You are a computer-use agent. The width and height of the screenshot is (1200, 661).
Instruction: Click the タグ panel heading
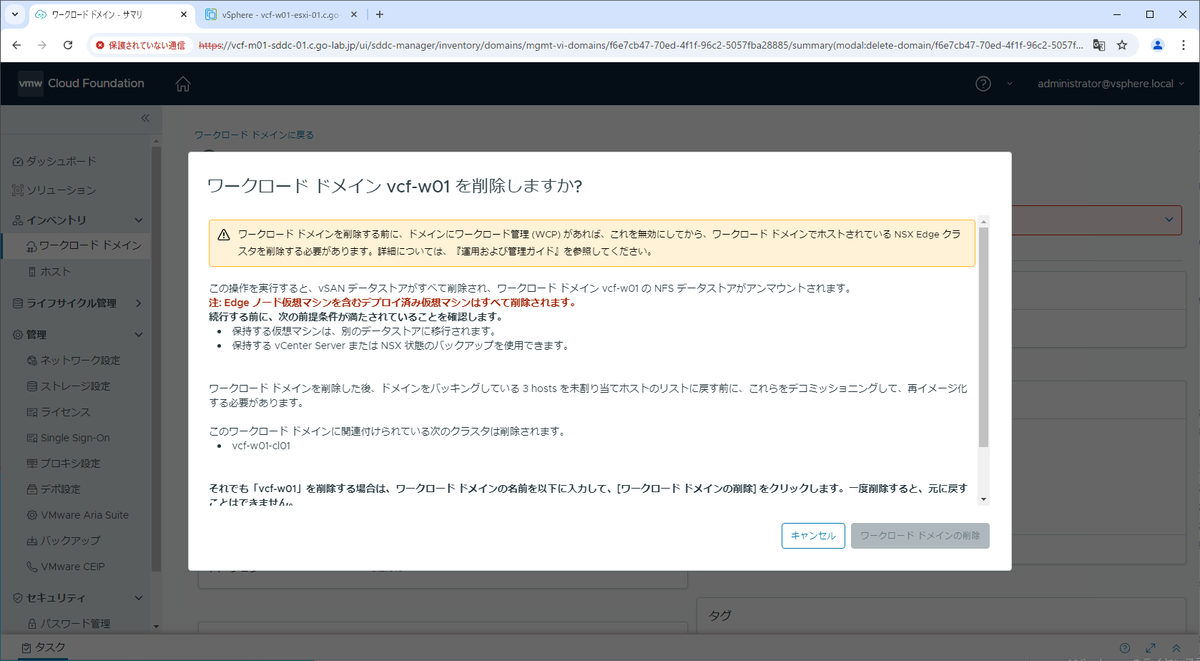(719, 615)
